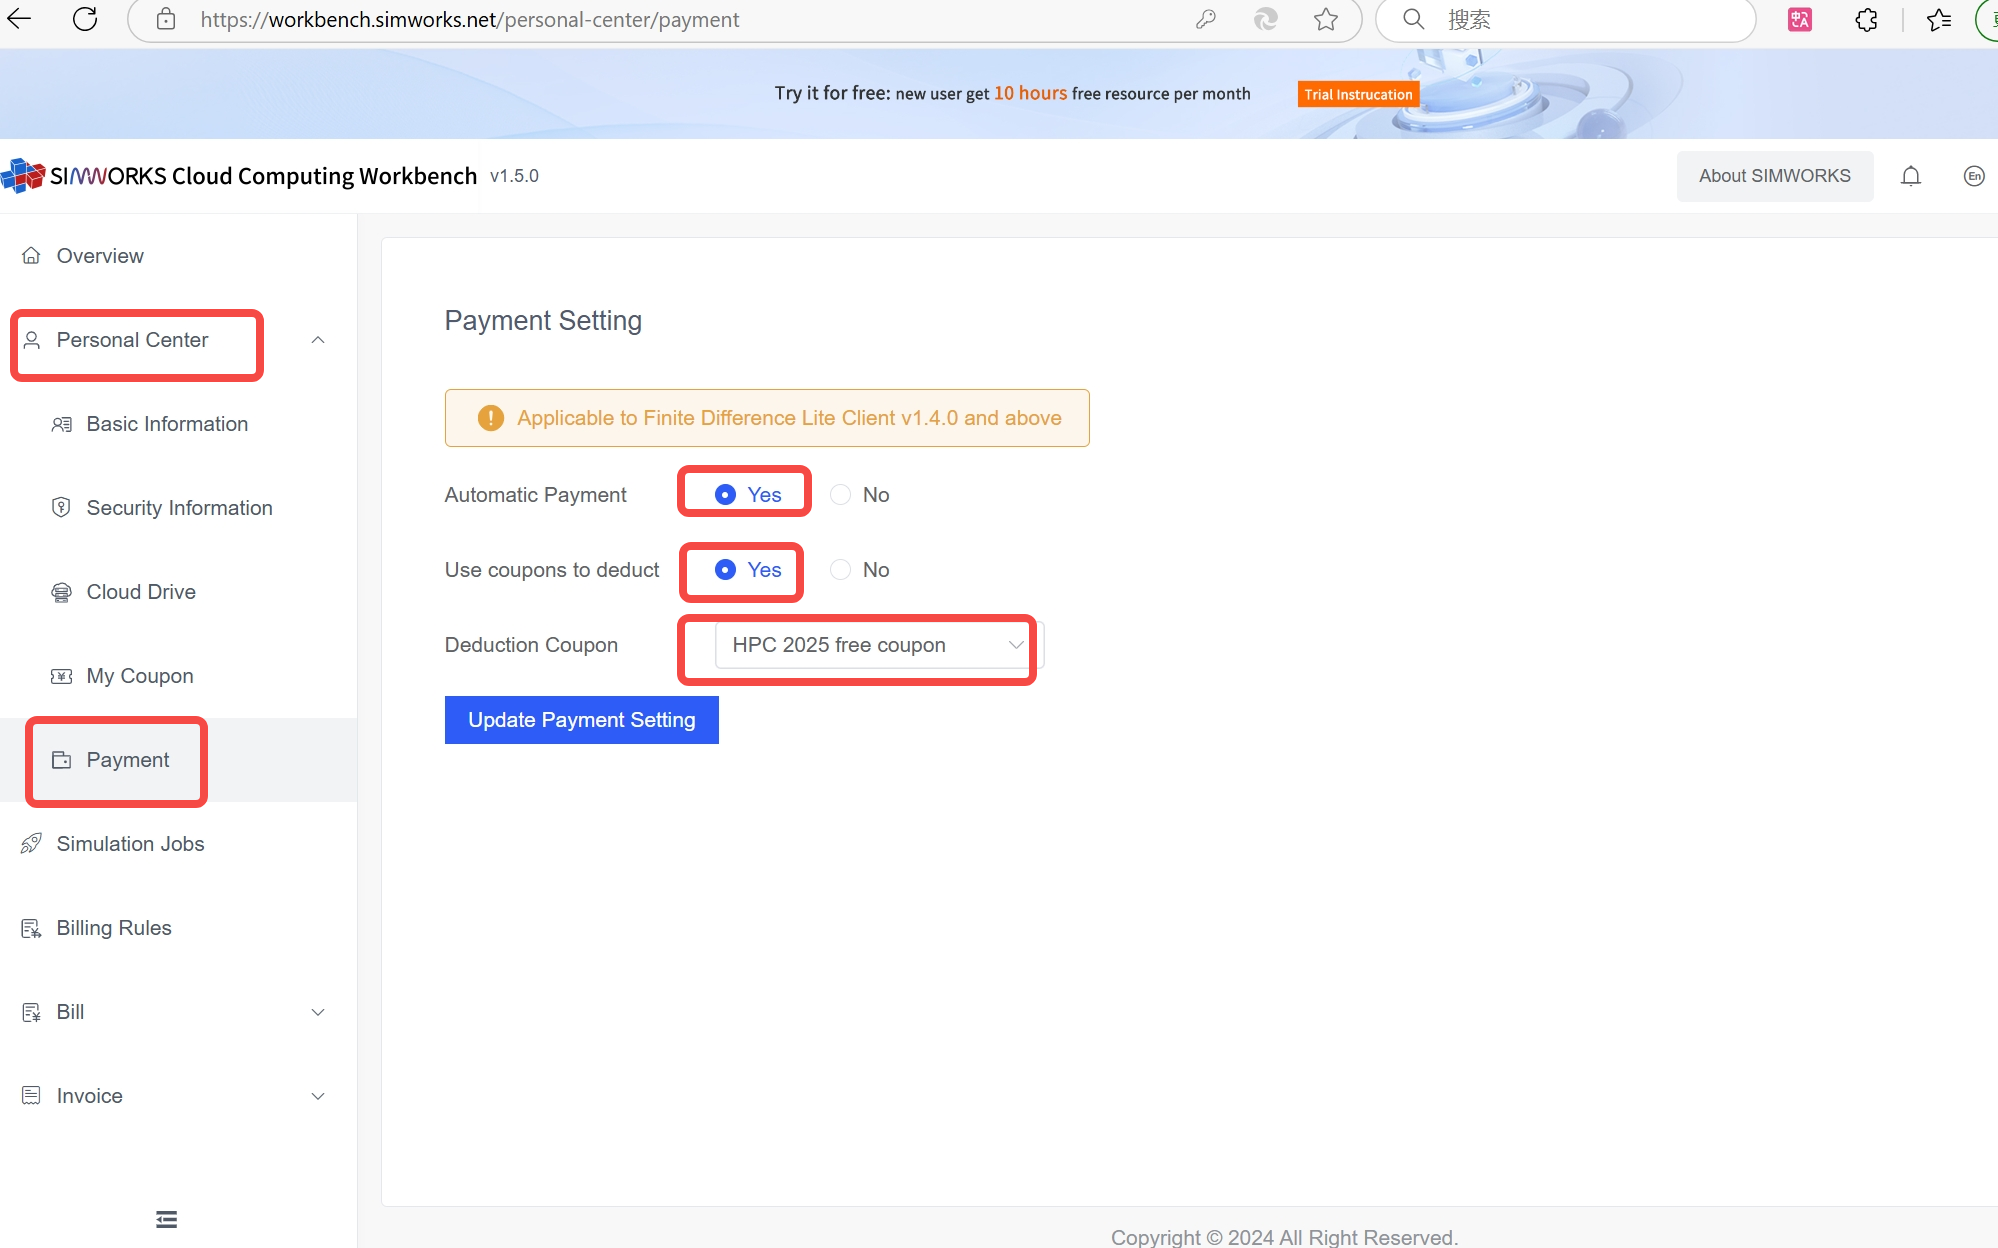Select No for Automatic Payment

pos(860,495)
